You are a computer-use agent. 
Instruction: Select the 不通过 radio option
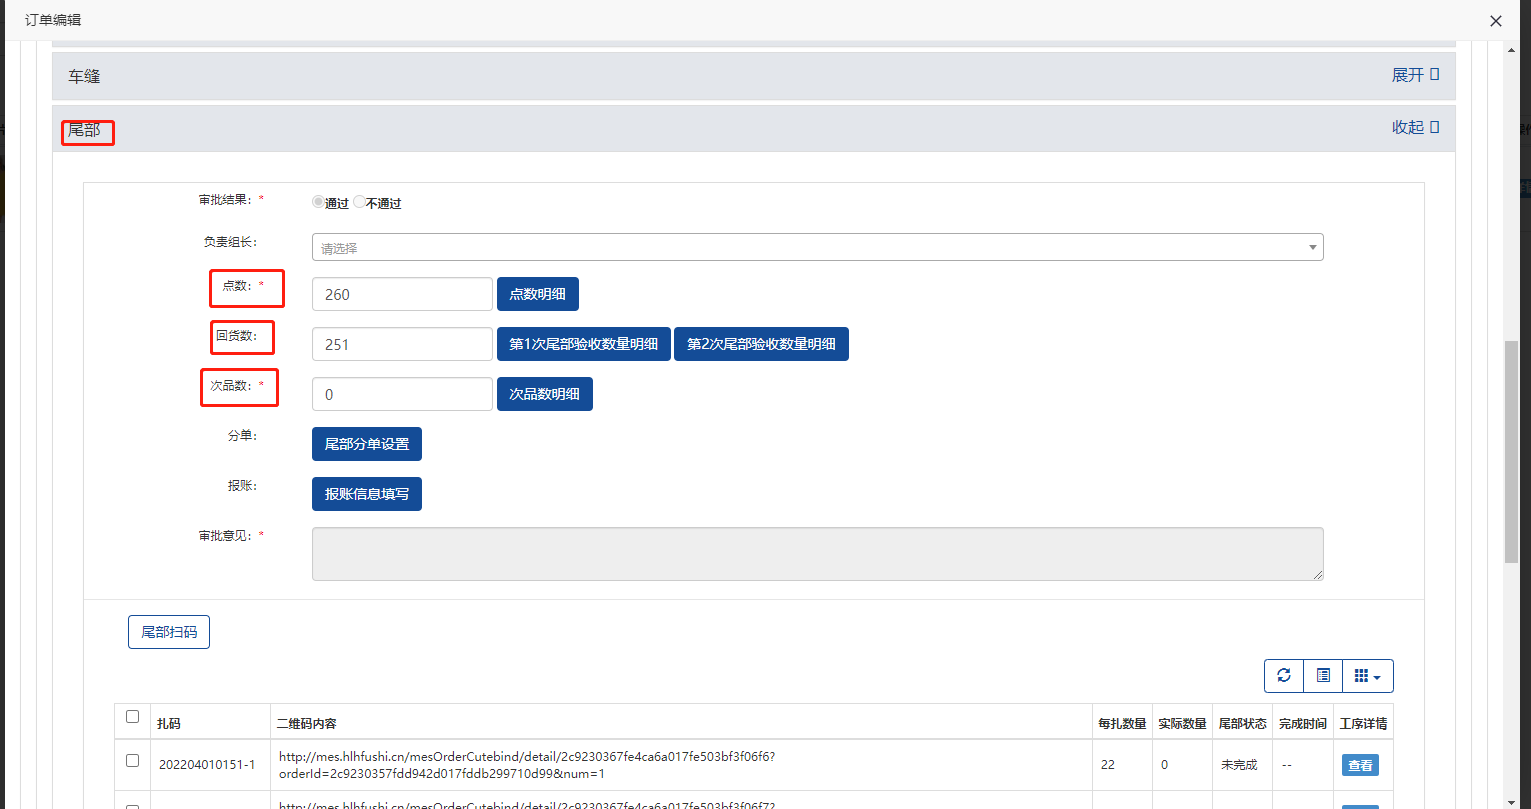coord(360,202)
